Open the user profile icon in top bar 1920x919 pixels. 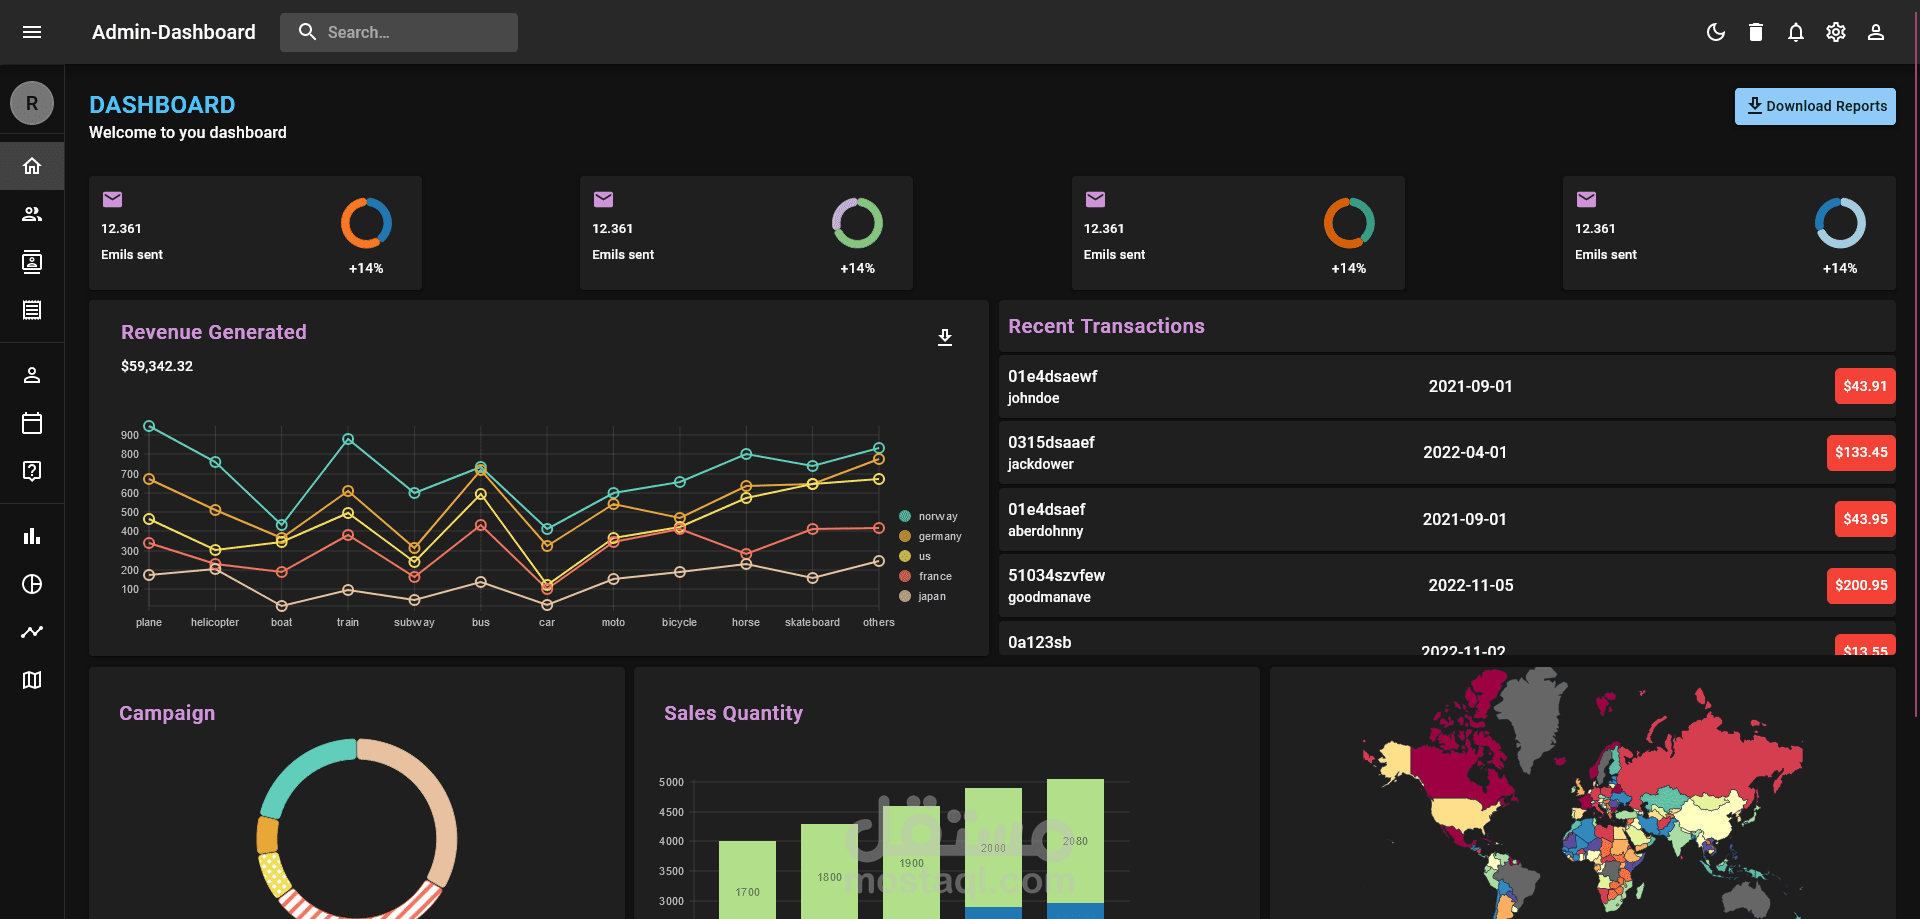coord(1876,32)
